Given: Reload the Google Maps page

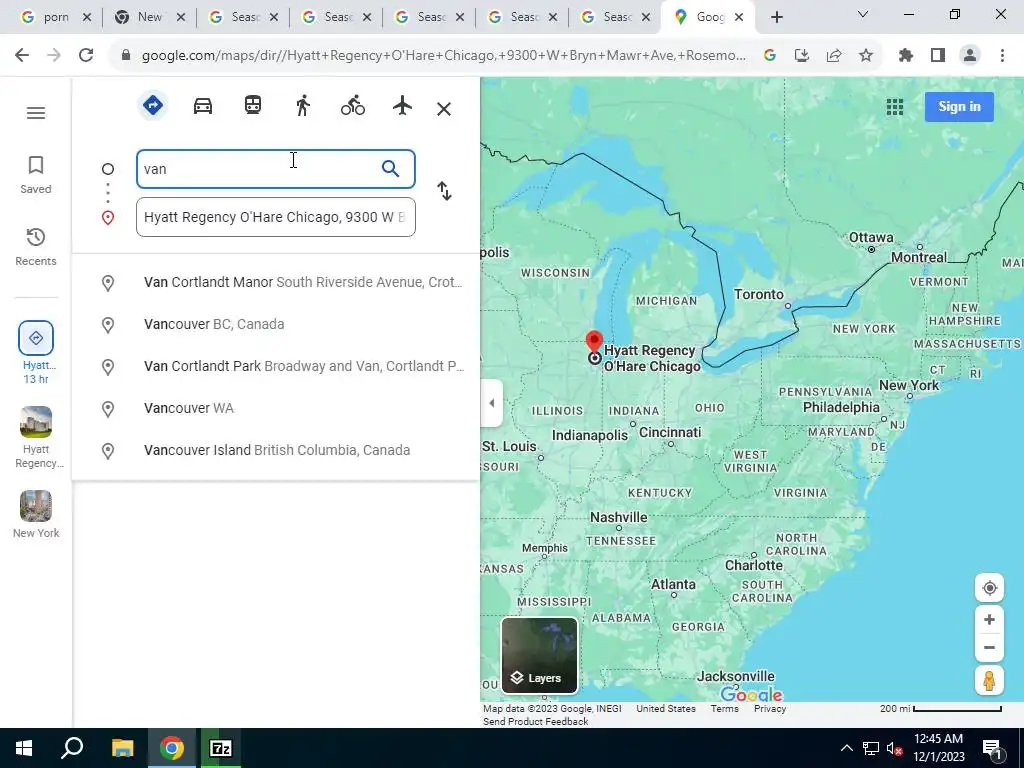Looking at the screenshot, I should pyautogui.click(x=86, y=56).
